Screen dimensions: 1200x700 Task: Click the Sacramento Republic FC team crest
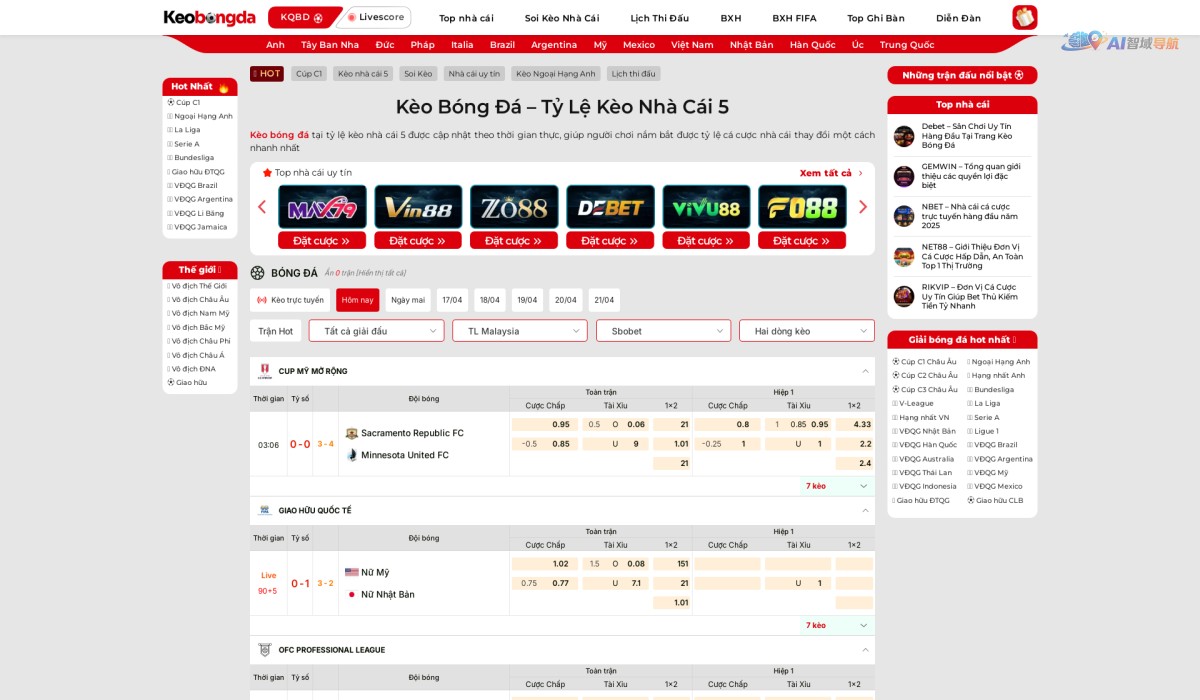[x=351, y=434]
